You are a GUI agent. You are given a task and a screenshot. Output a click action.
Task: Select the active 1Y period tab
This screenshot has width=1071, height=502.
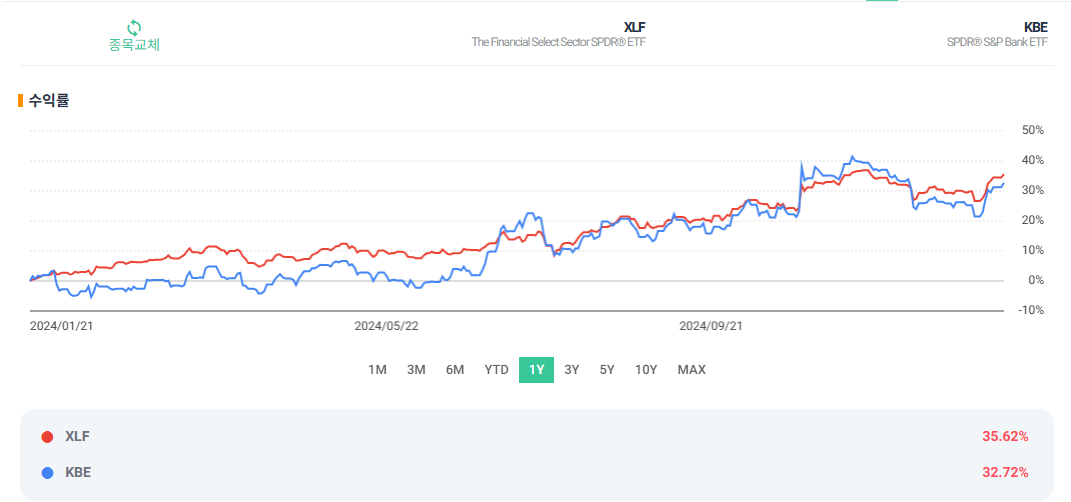[536, 370]
